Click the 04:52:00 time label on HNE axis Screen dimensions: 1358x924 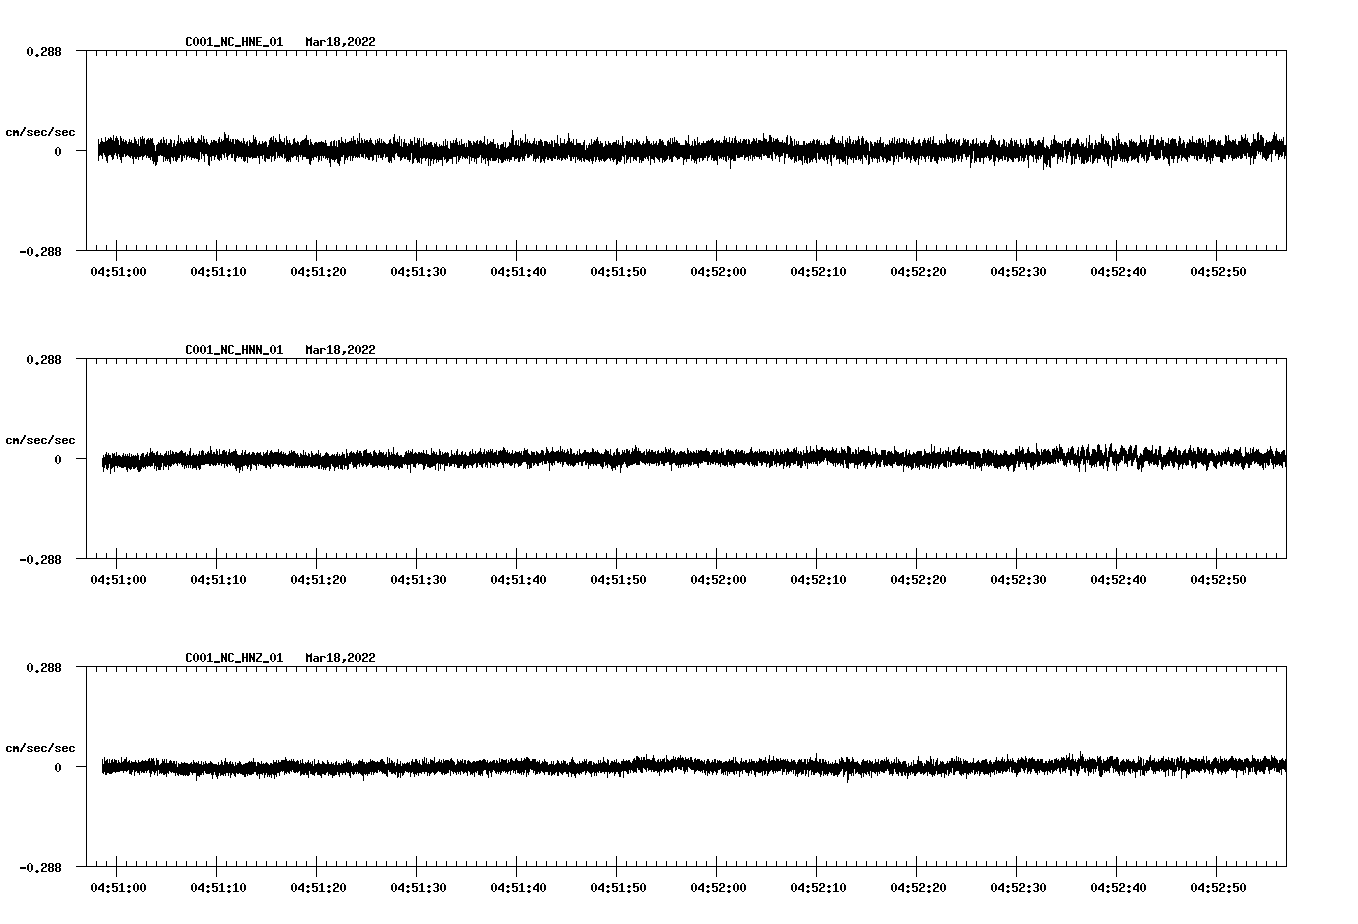718,272
